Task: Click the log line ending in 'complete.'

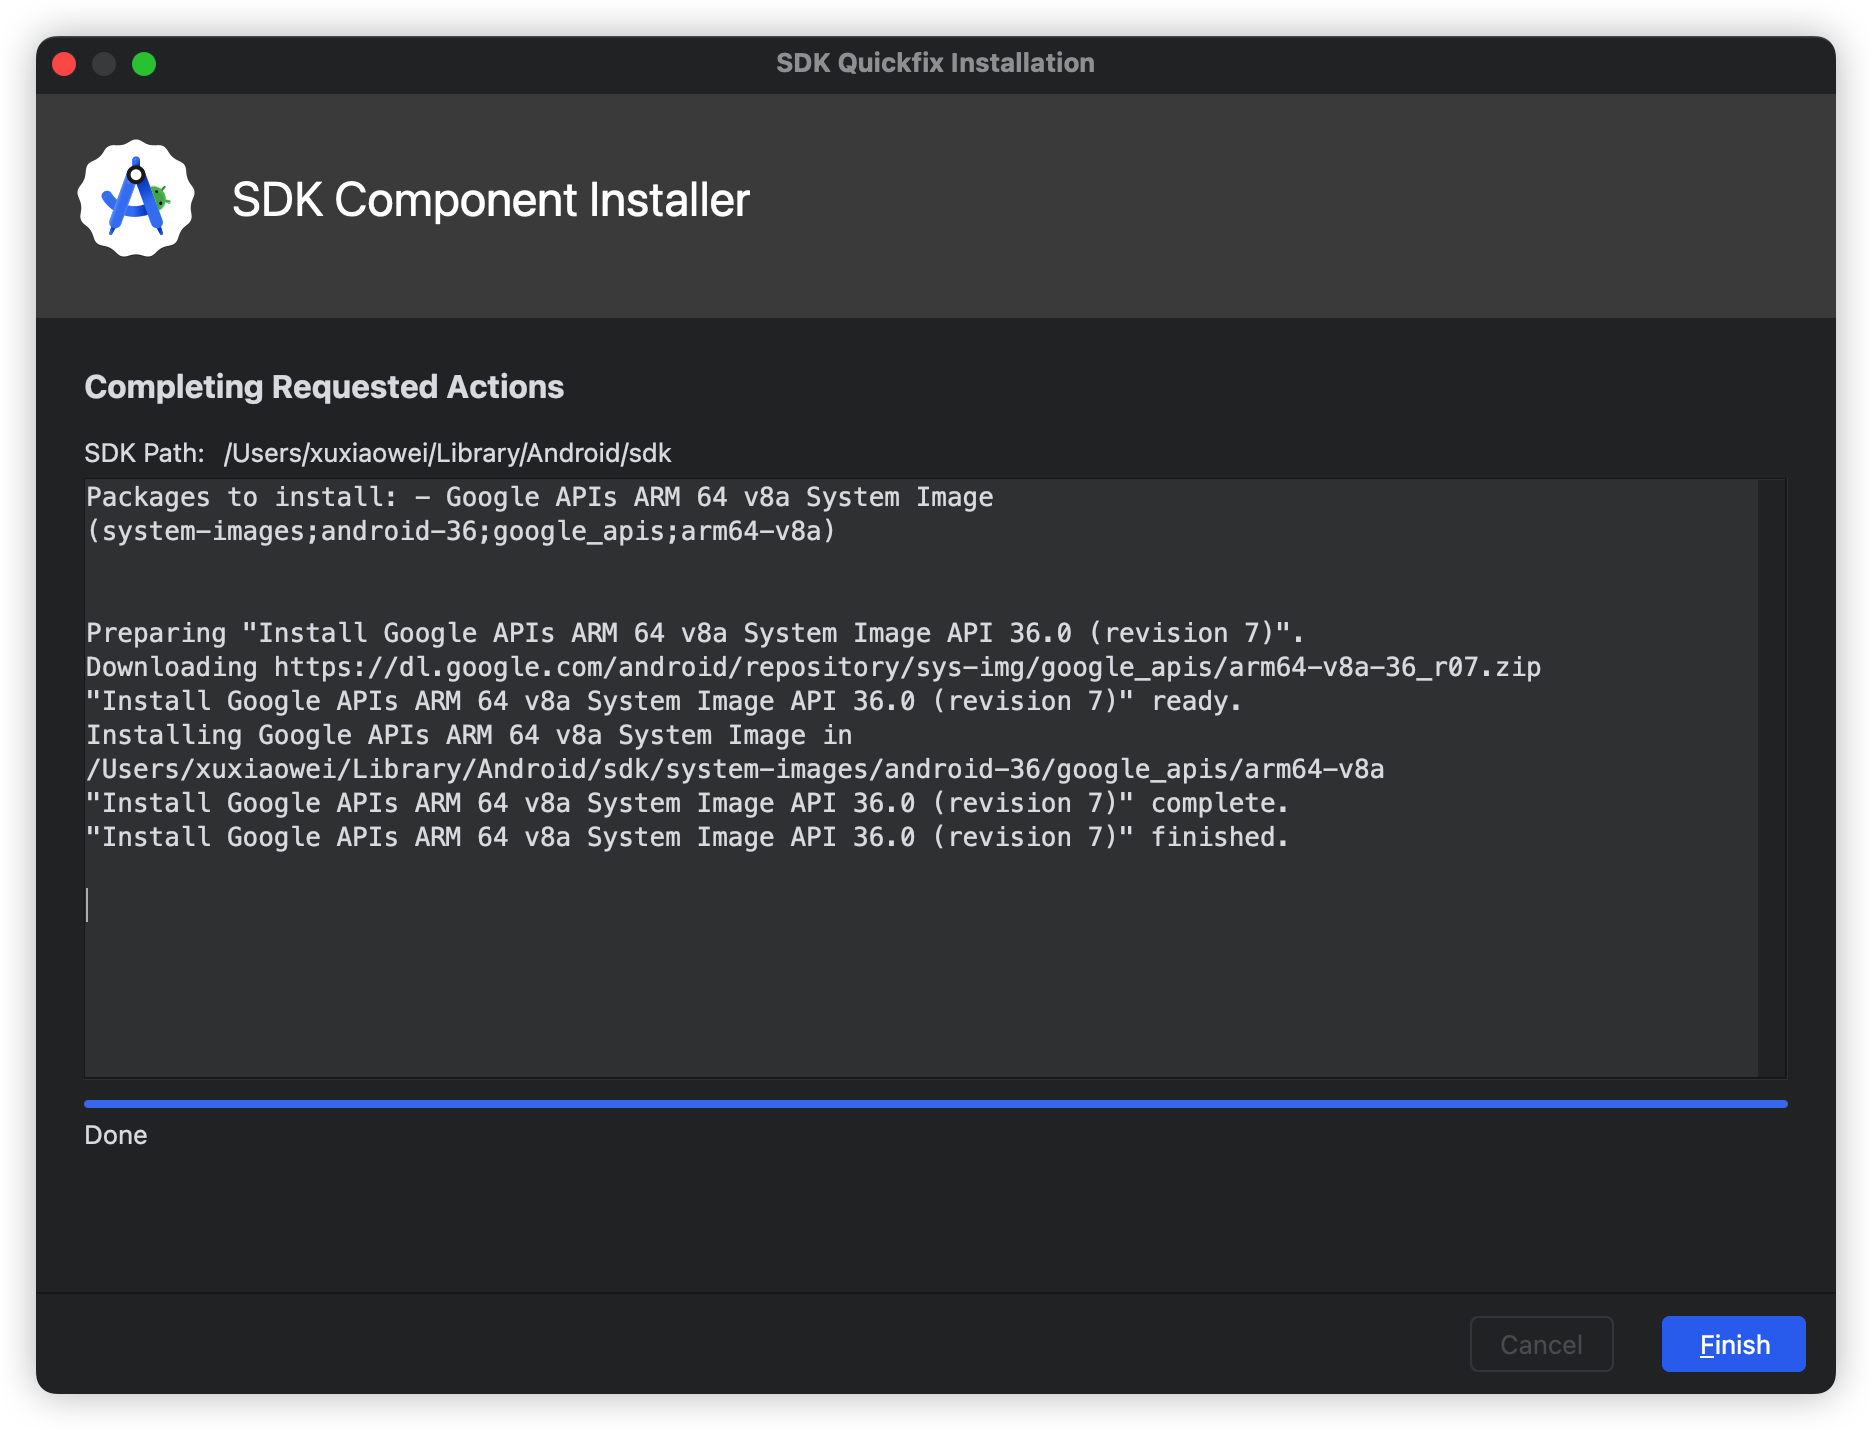Action: click(687, 803)
